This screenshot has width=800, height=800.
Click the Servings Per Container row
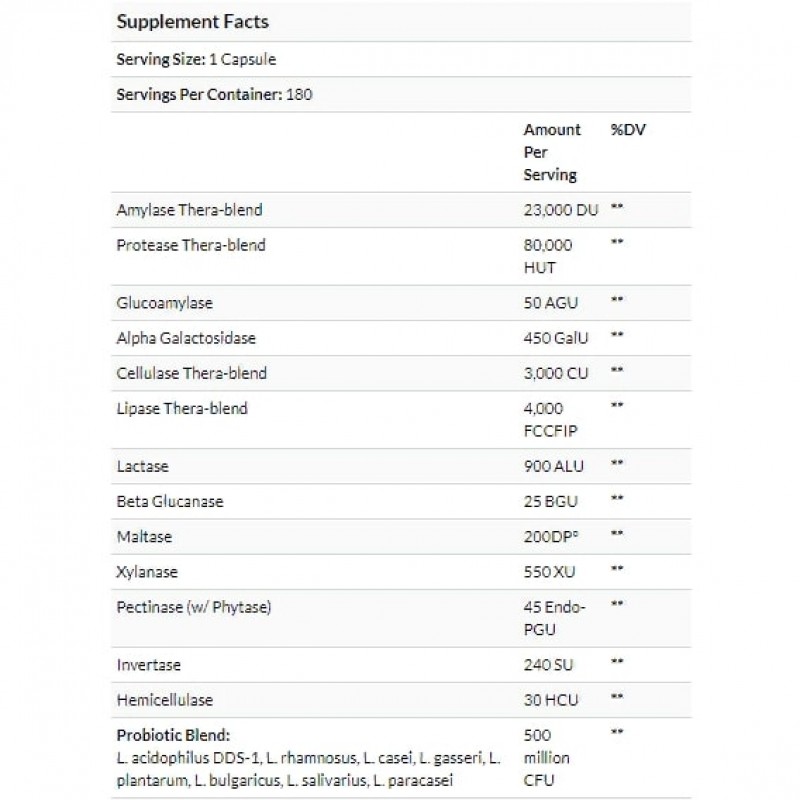tap(217, 96)
